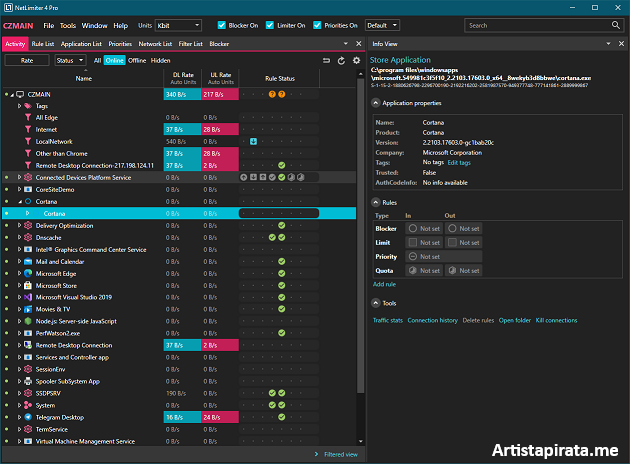Screen dimensions: 630x464
Task: Open Connection history link
Action: click(x=432, y=320)
